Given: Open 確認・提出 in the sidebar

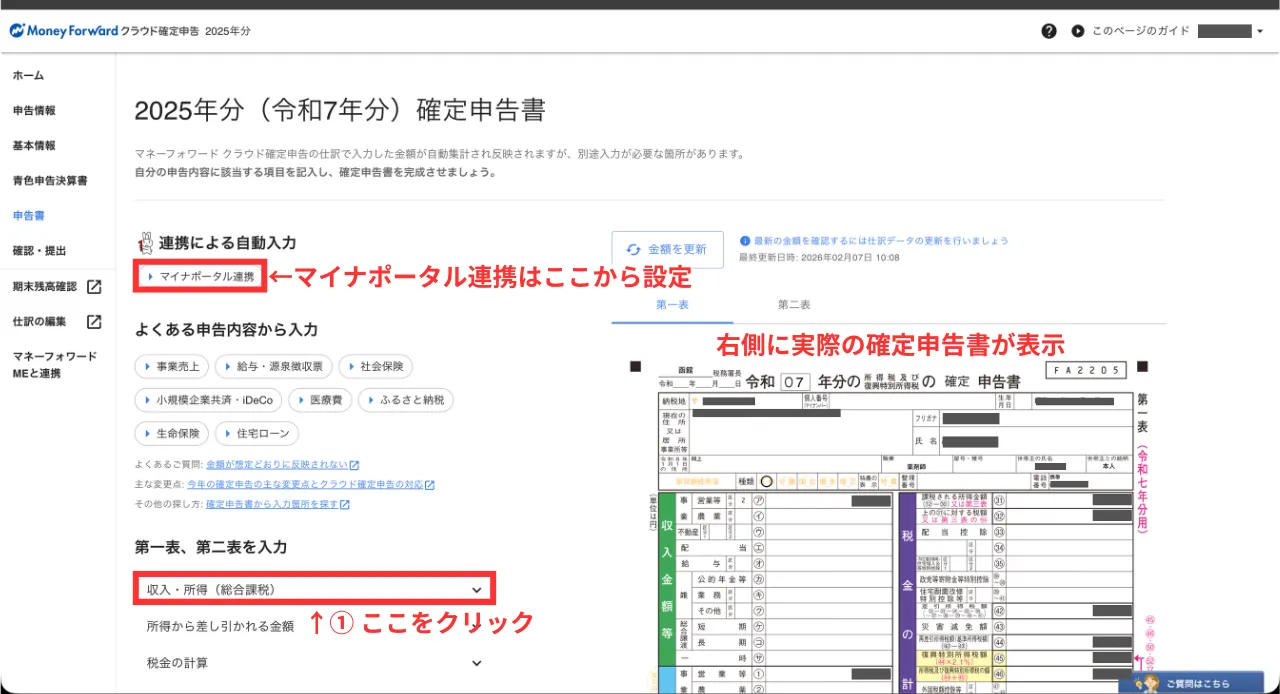Looking at the screenshot, I should click(41, 250).
